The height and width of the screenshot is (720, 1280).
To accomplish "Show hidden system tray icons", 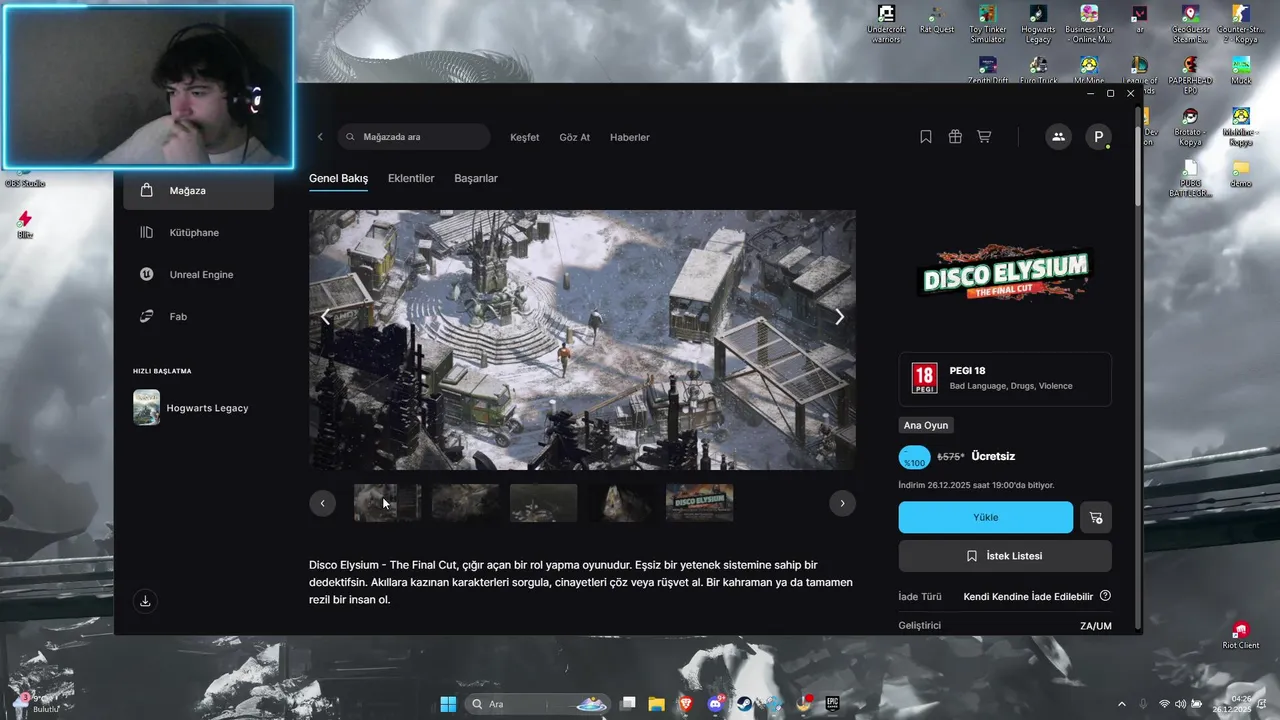I will [1121, 704].
